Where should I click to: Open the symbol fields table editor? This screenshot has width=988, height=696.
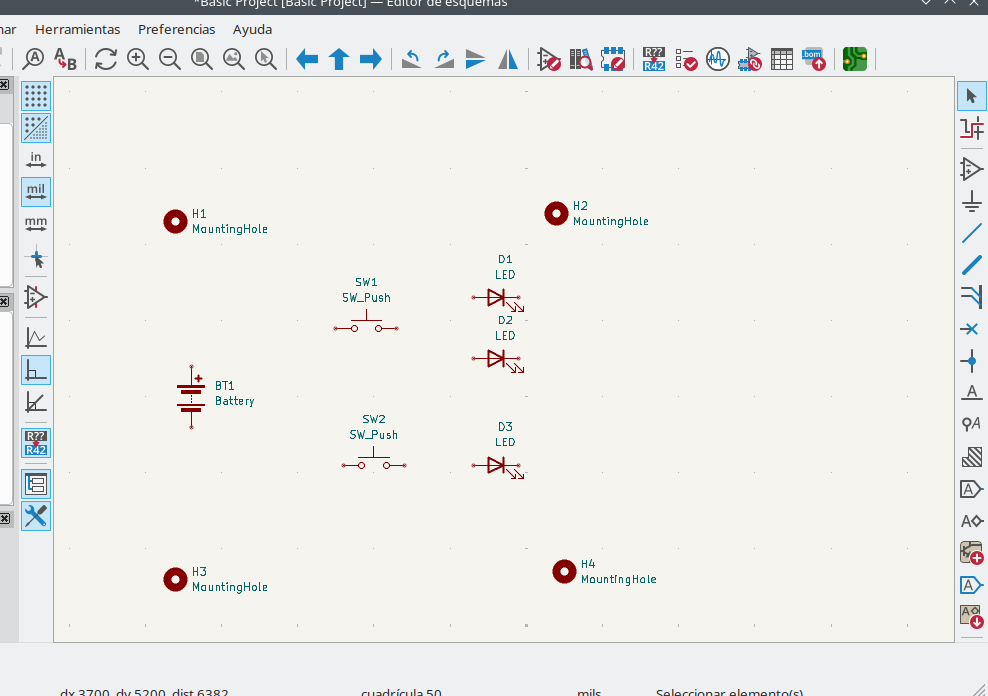[782, 59]
